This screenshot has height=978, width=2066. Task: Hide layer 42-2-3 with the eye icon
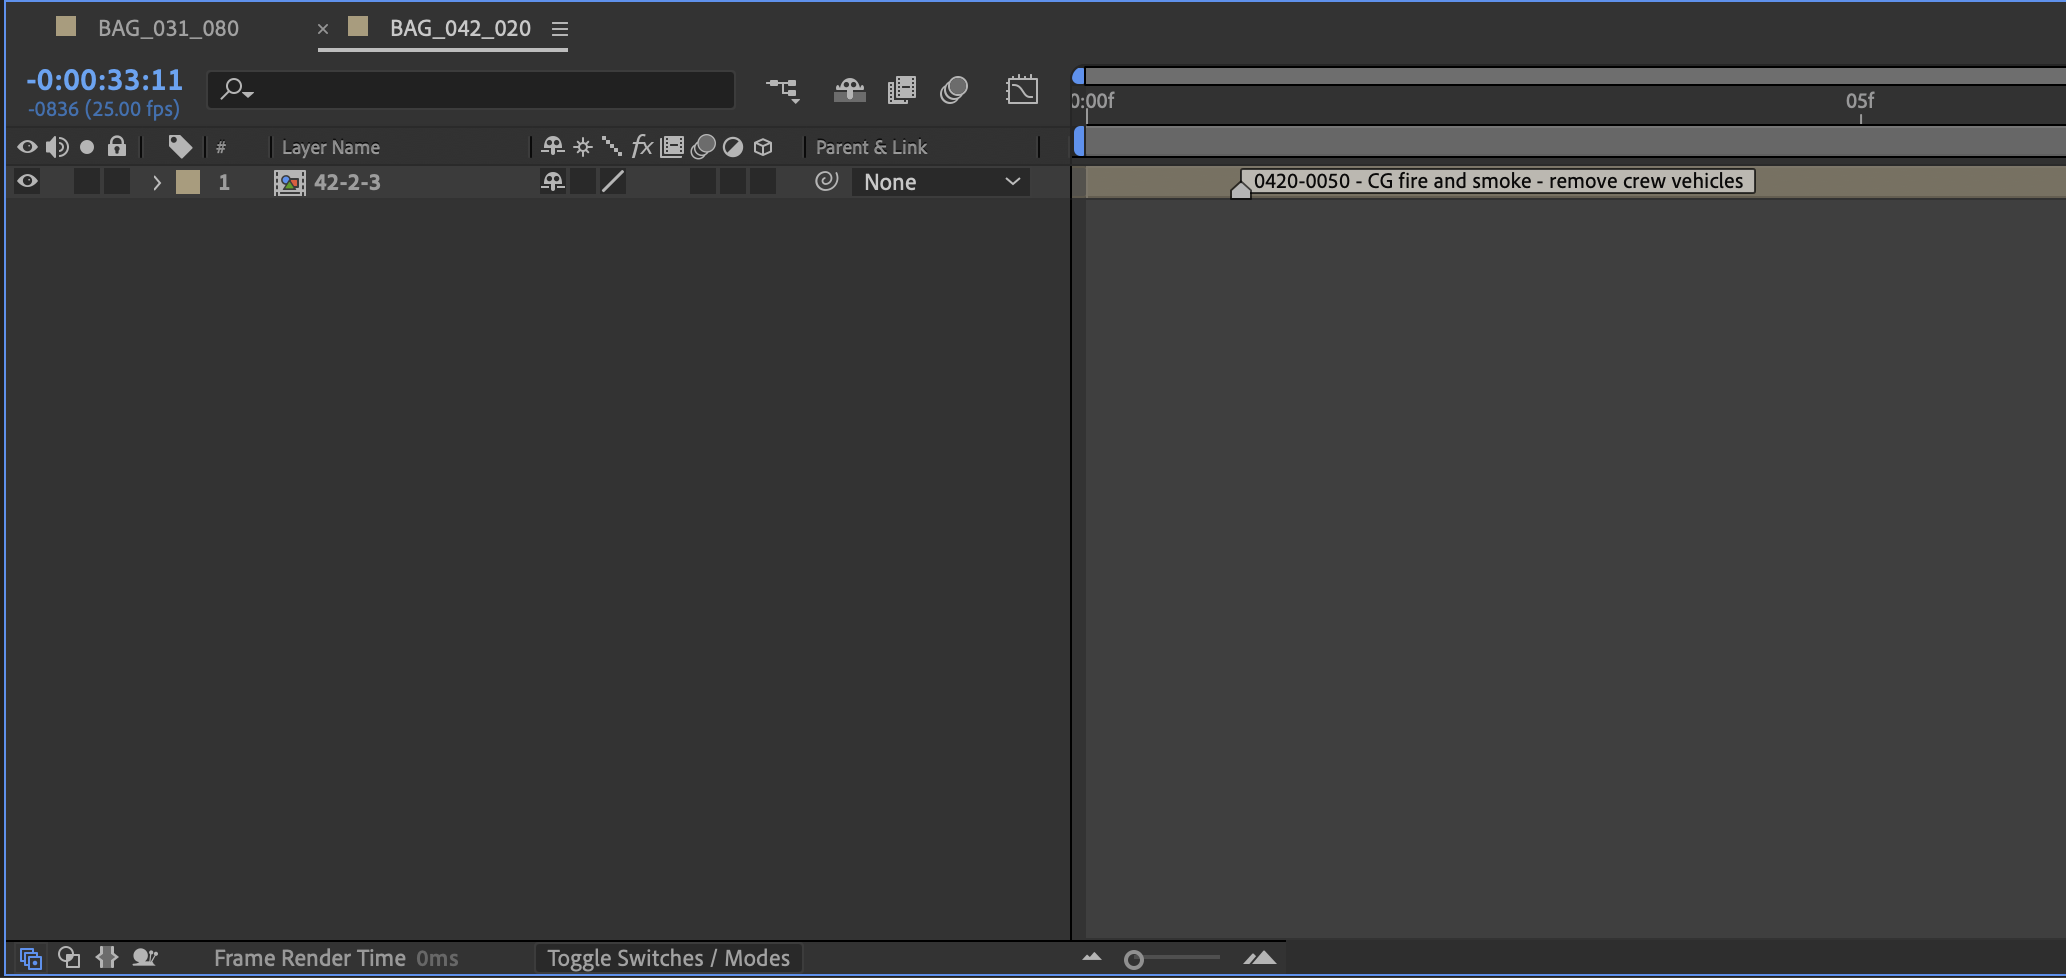click(27, 181)
